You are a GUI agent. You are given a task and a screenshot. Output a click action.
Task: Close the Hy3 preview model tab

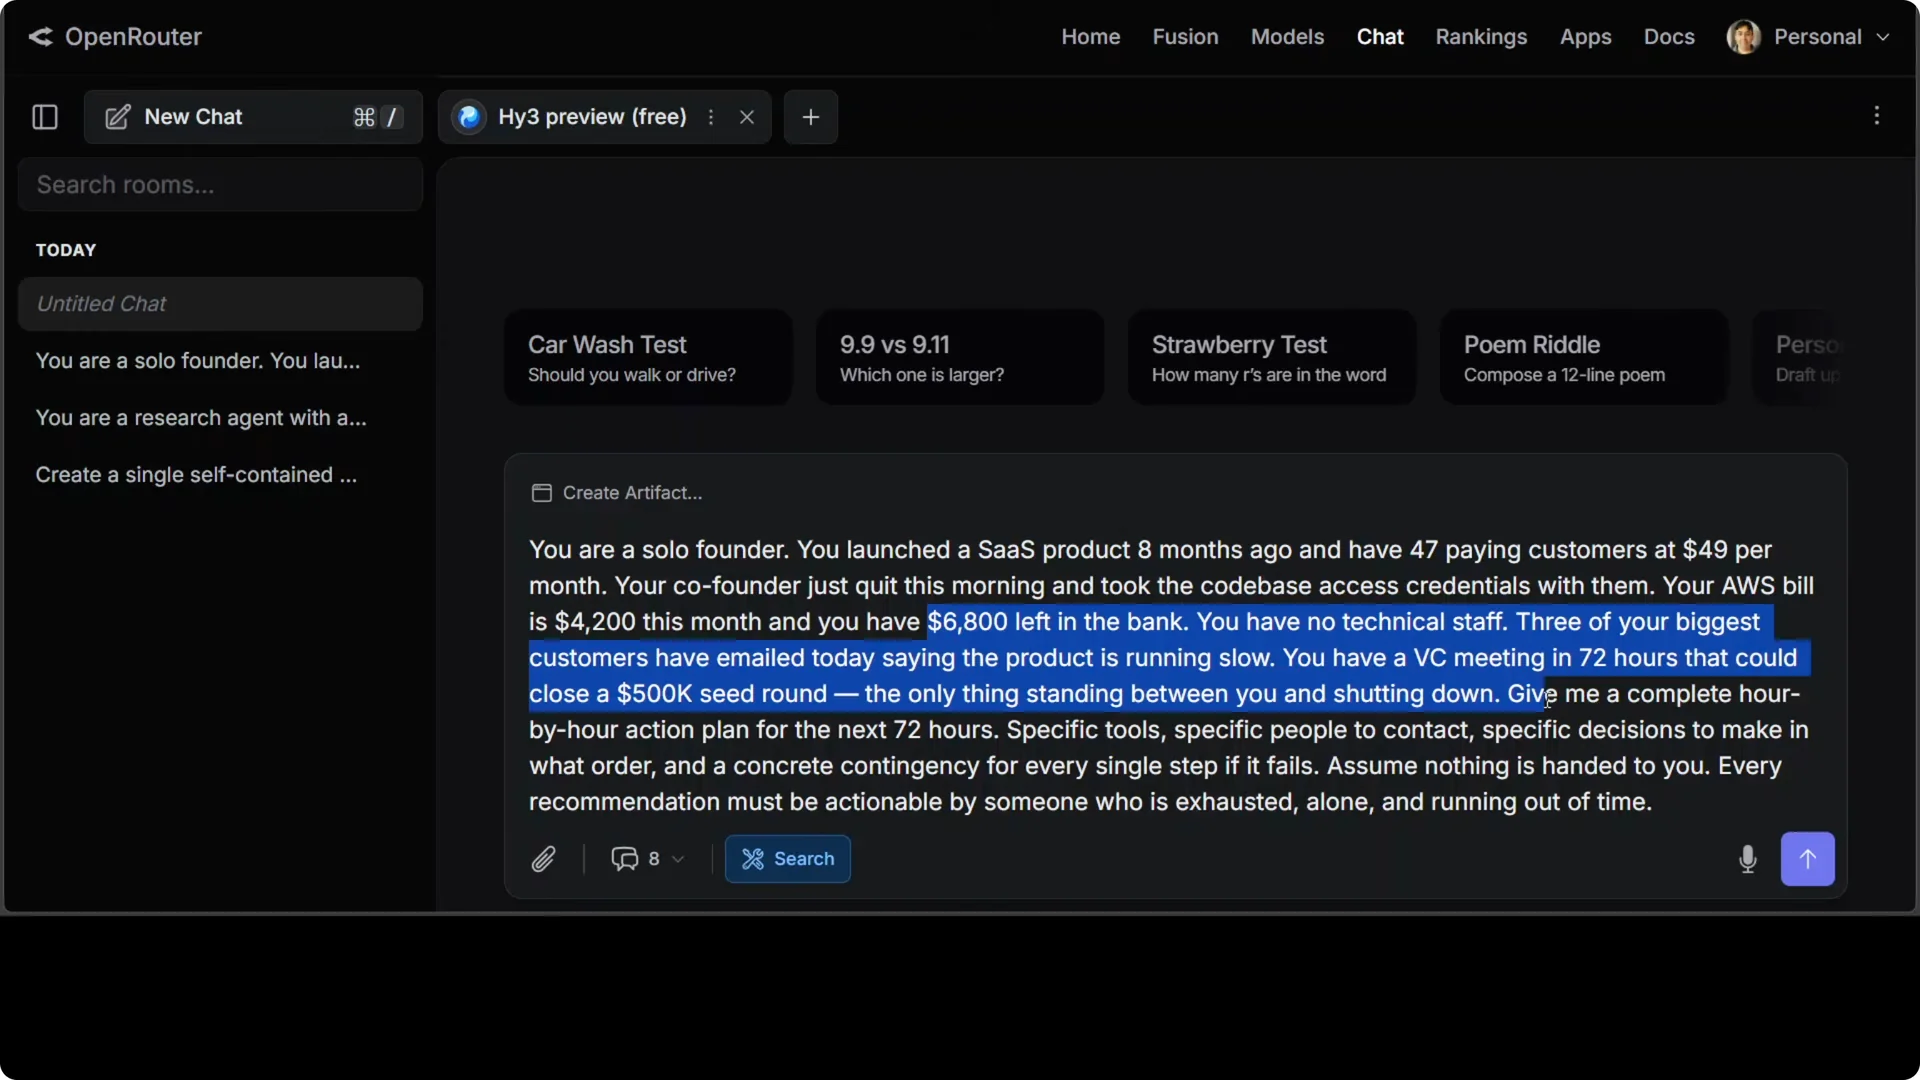pos(747,117)
